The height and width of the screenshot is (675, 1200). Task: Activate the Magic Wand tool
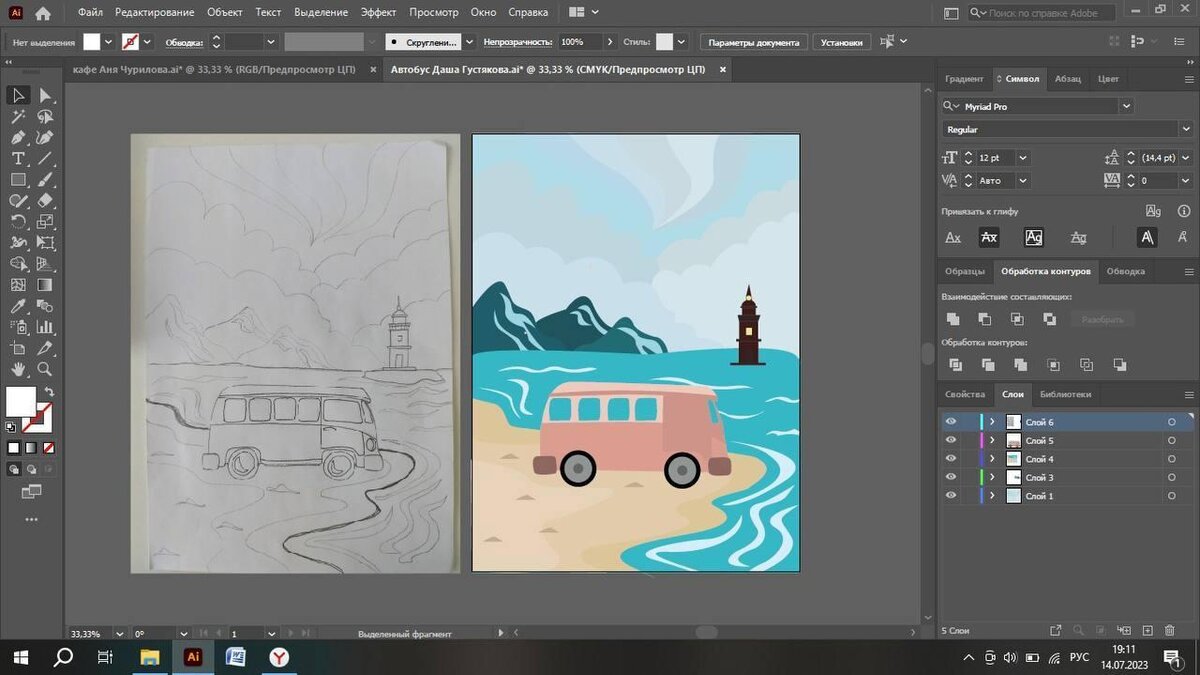(x=18, y=116)
